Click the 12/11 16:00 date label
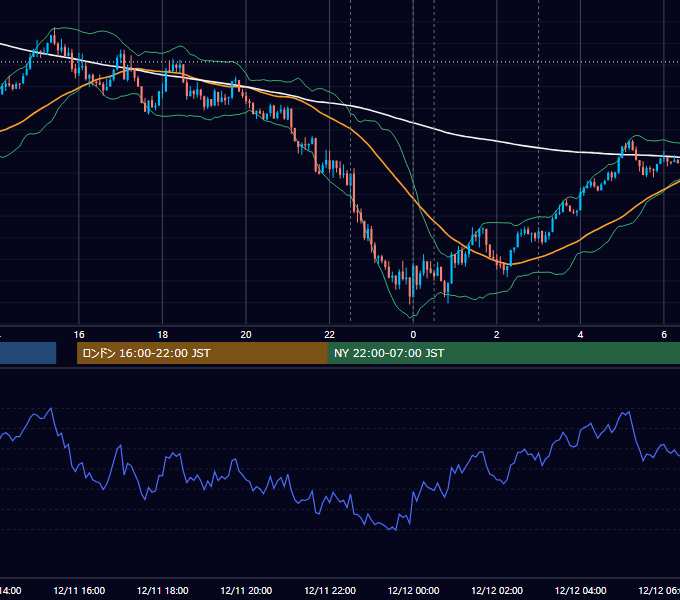This screenshot has width=680, height=600. [79, 591]
